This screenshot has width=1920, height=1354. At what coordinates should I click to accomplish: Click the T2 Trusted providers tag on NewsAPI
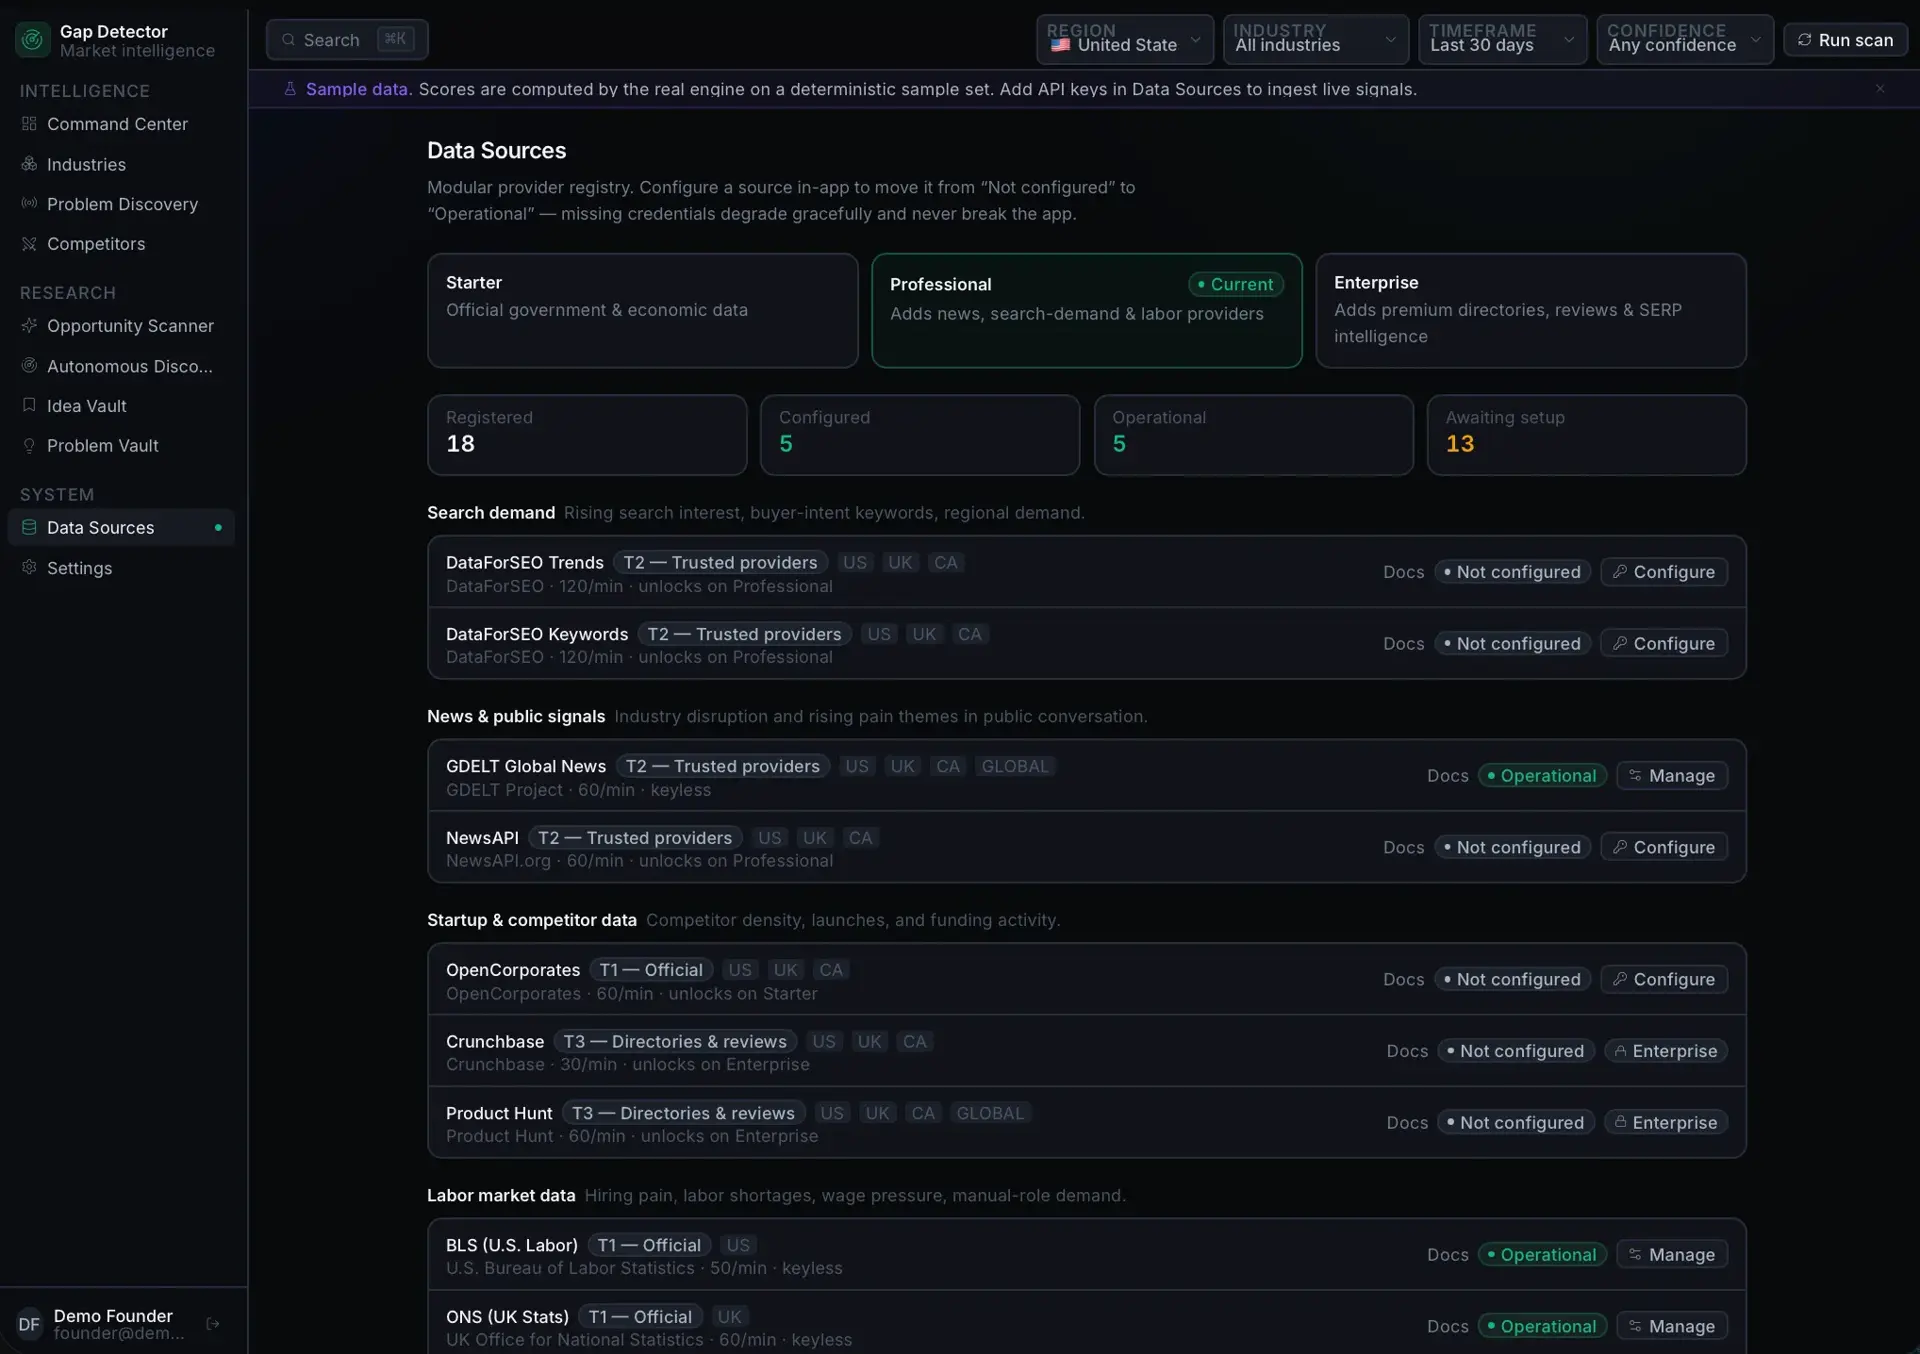pos(635,838)
